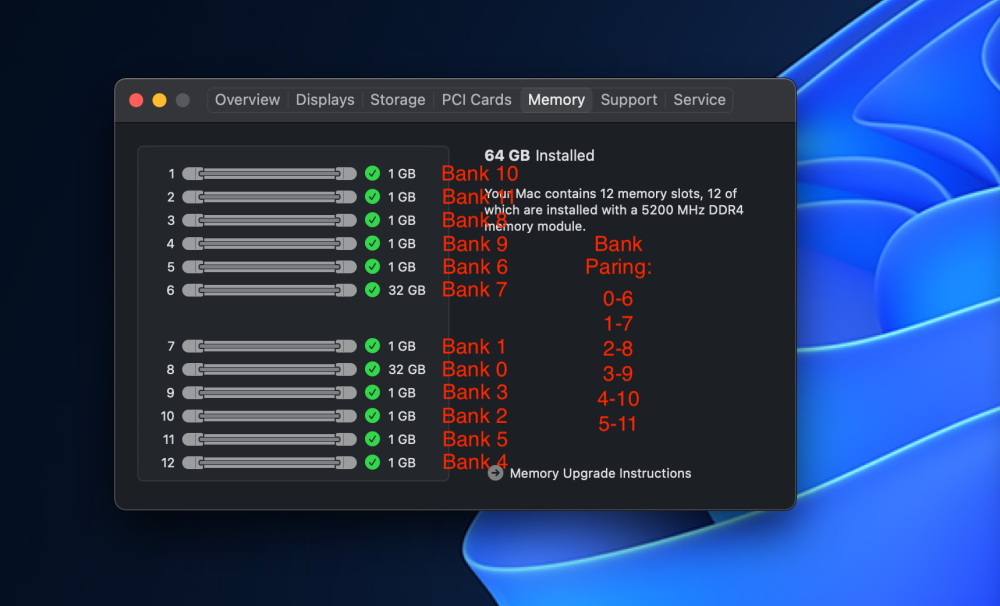Select memory module graphic in slot 2

269,197
